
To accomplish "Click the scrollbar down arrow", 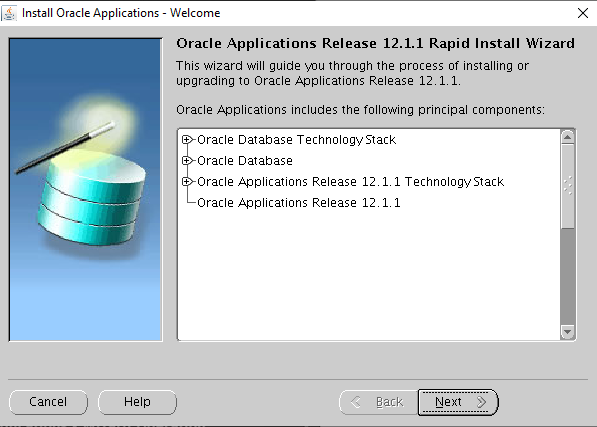I will (x=567, y=332).
